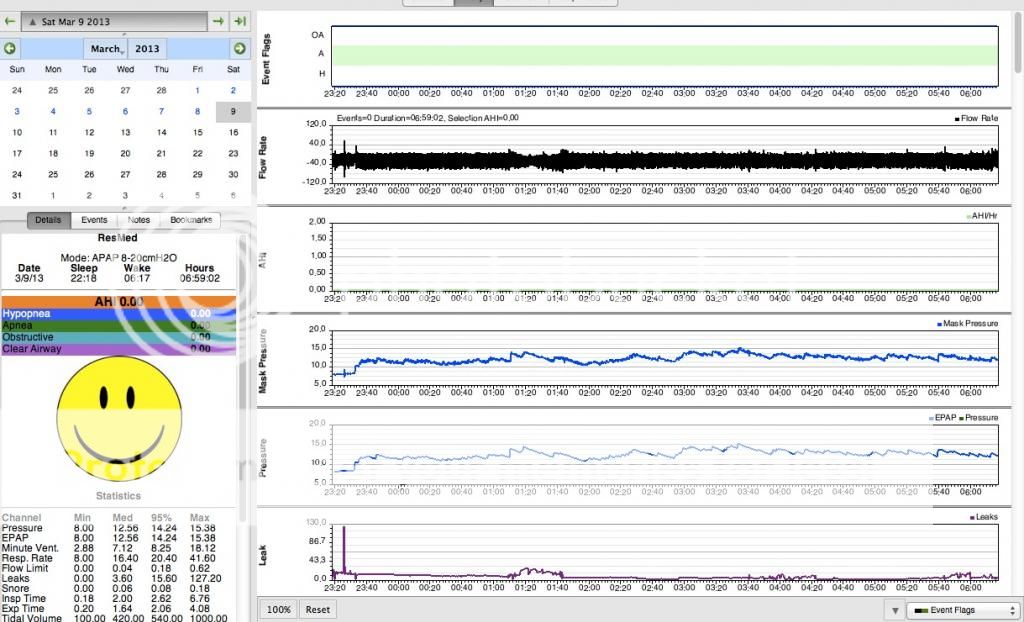Select March 8 in the calendar
The width and height of the screenshot is (1024, 622).
click(x=197, y=111)
